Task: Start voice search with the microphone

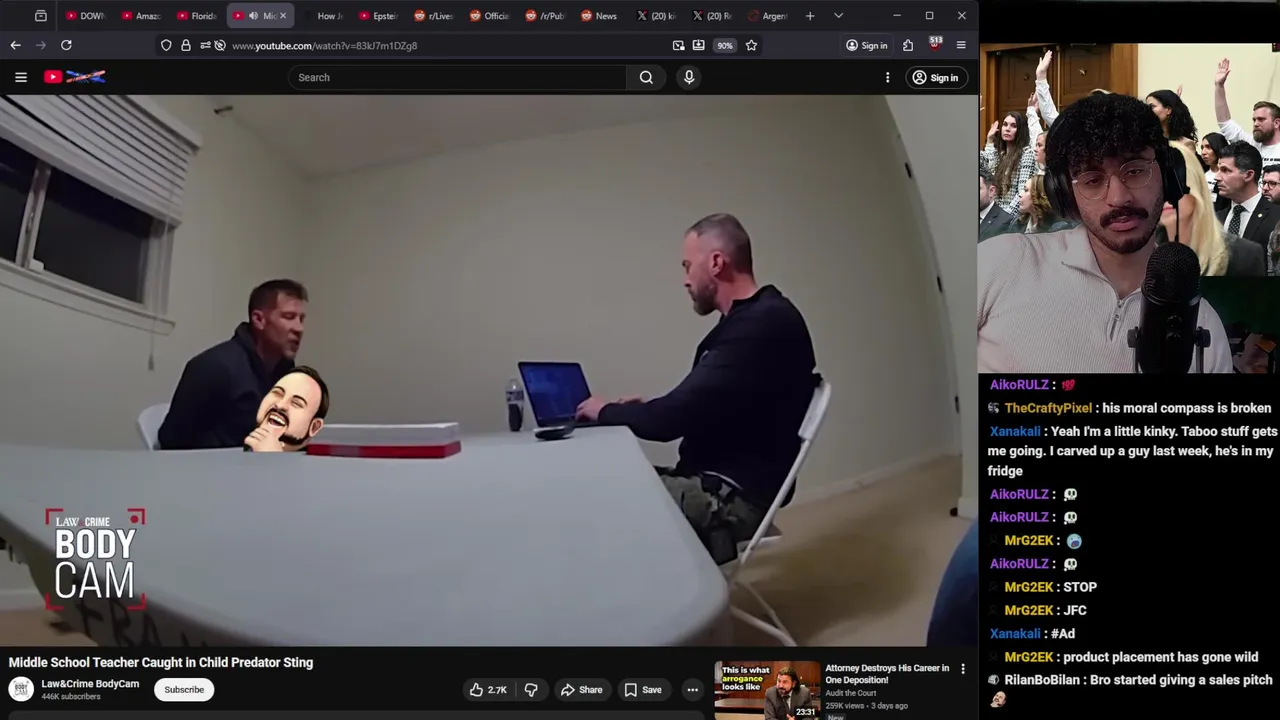Action: (689, 77)
